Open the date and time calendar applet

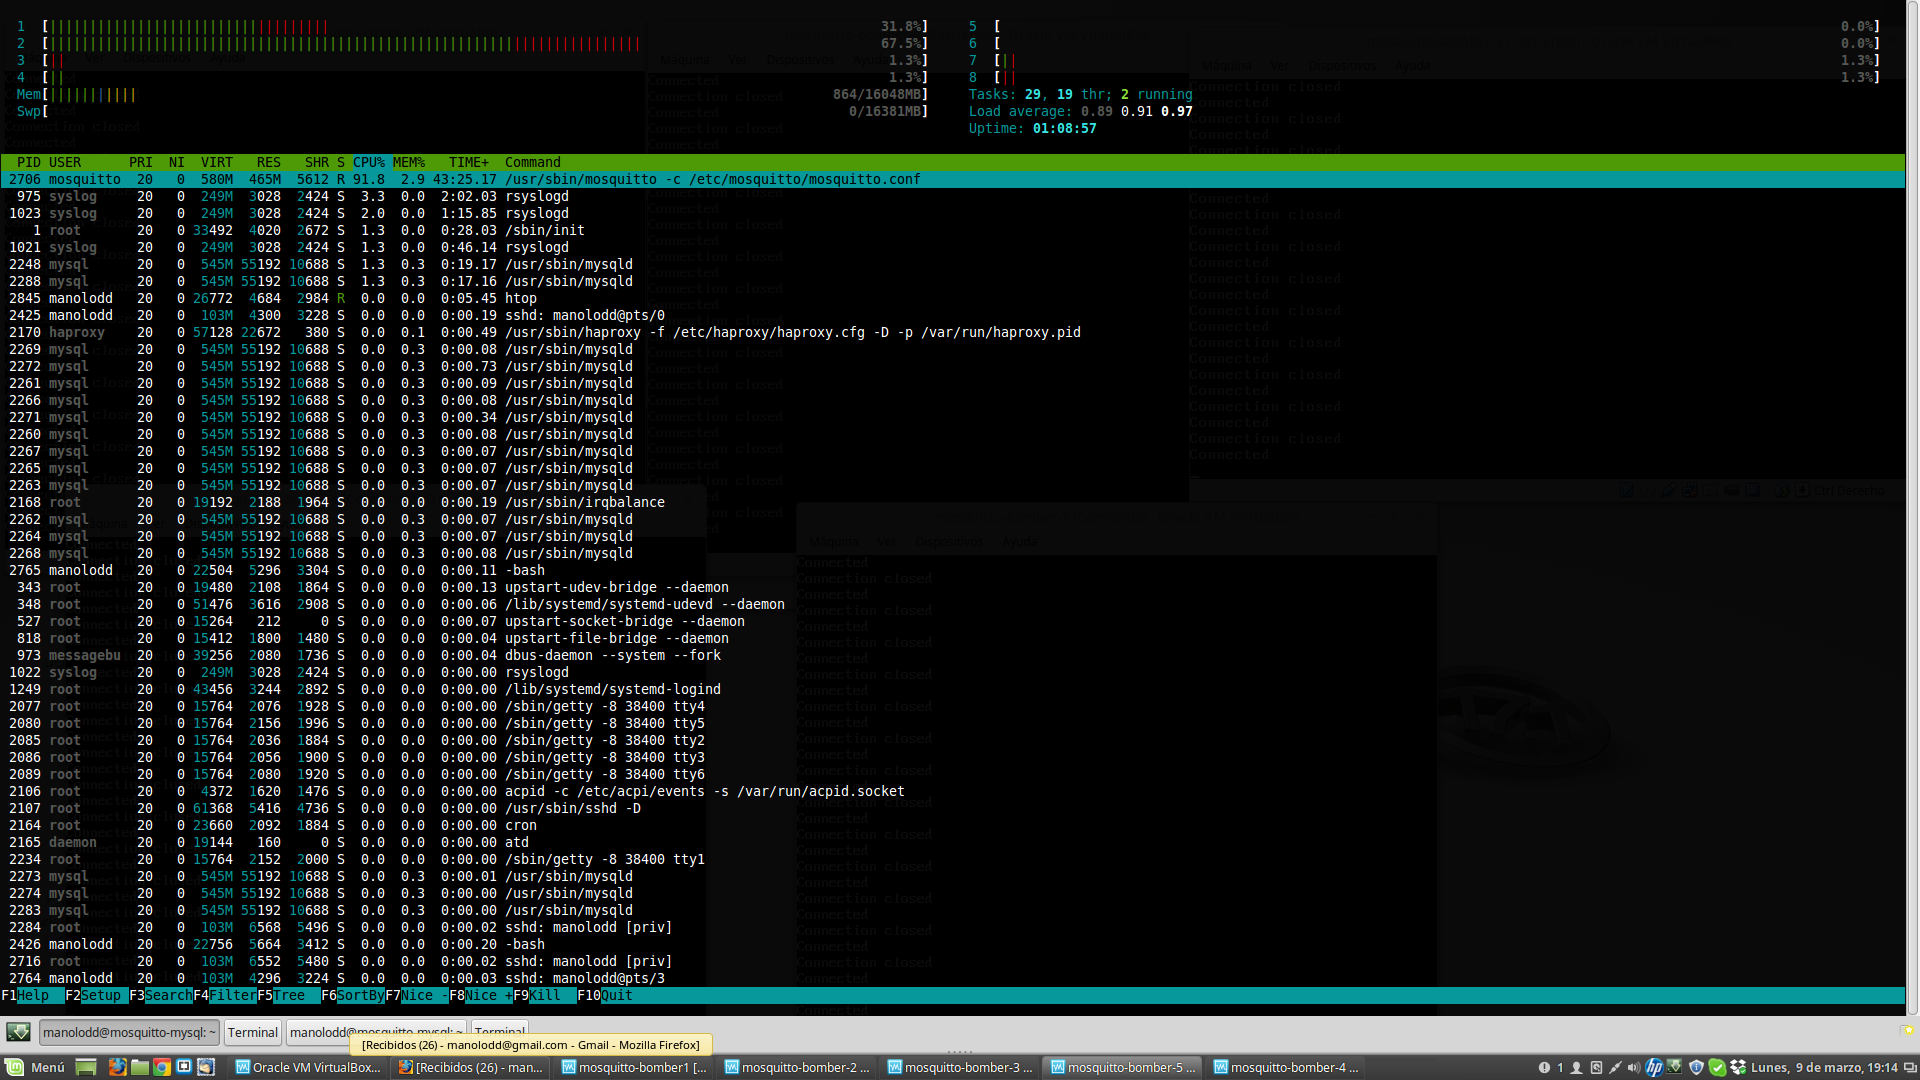click(x=1824, y=1067)
